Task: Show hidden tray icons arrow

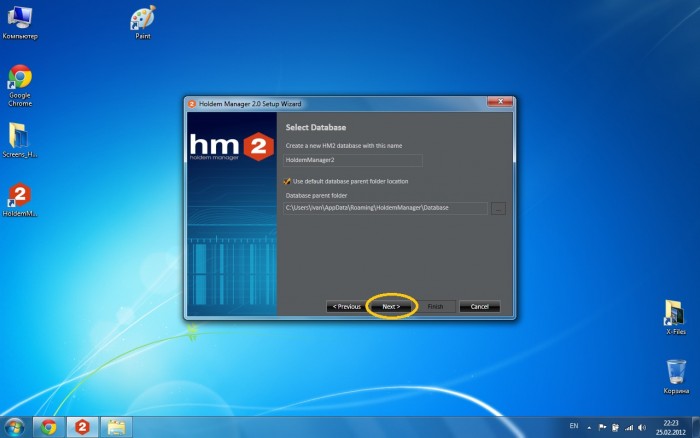Action: pyautogui.click(x=589, y=428)
